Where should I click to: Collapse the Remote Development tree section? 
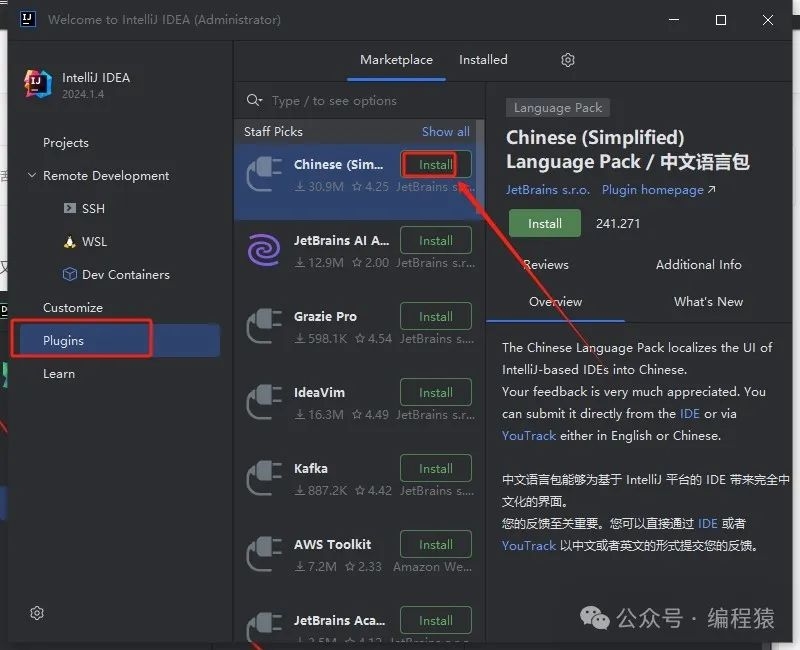click(30, 176)
